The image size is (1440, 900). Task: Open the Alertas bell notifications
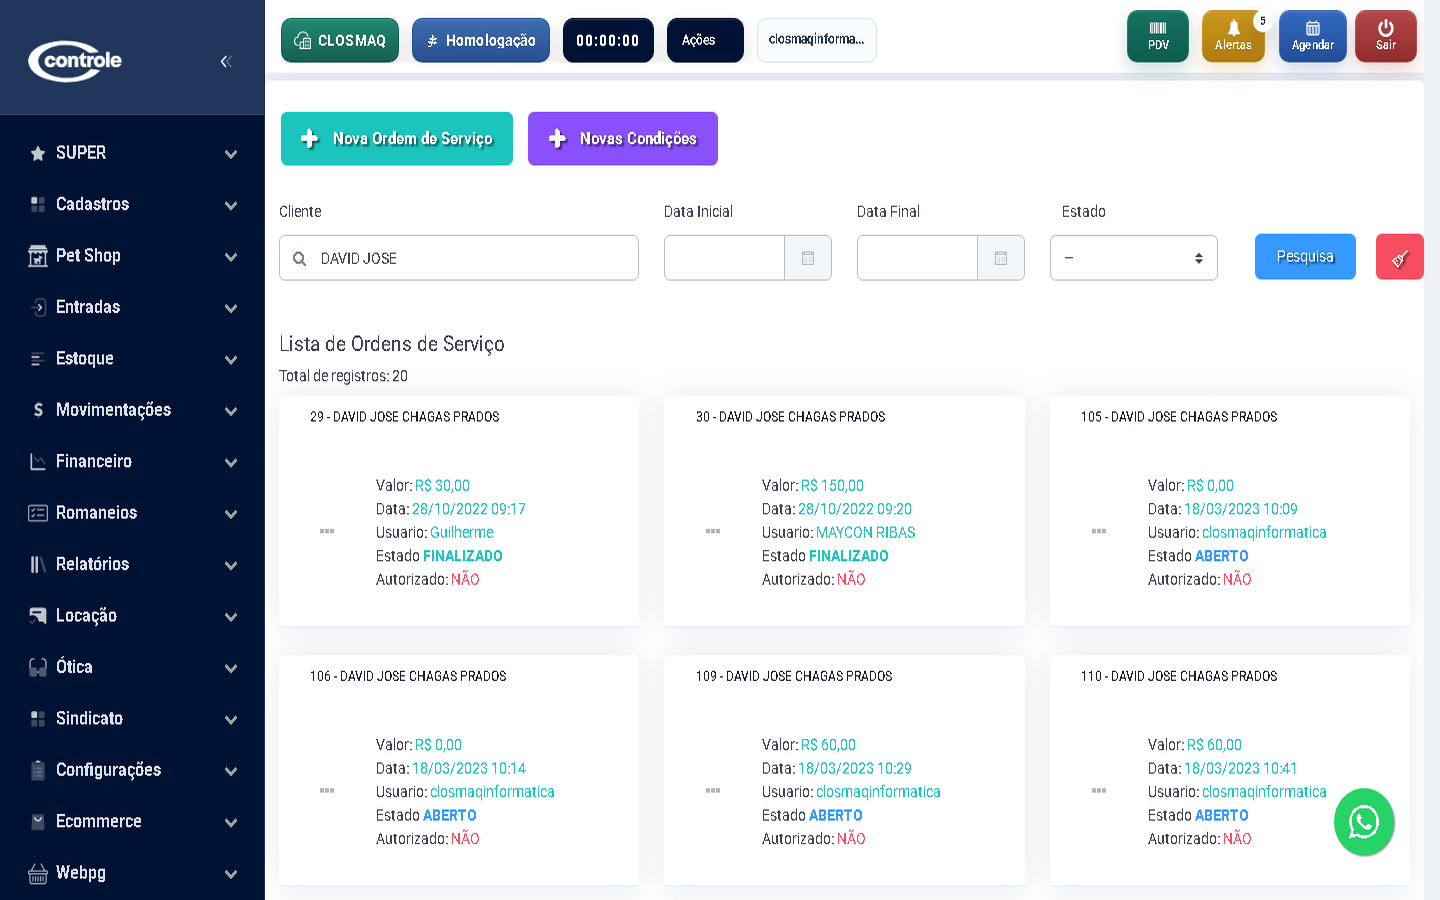[1232, 36]
